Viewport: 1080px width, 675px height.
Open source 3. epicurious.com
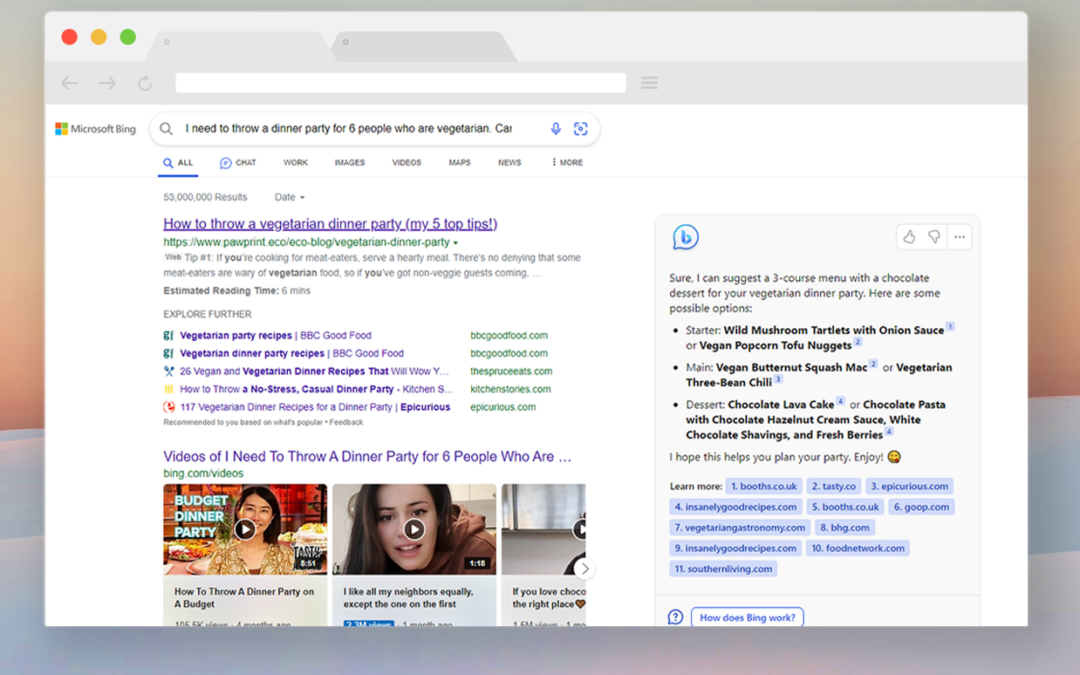(909, 486)
